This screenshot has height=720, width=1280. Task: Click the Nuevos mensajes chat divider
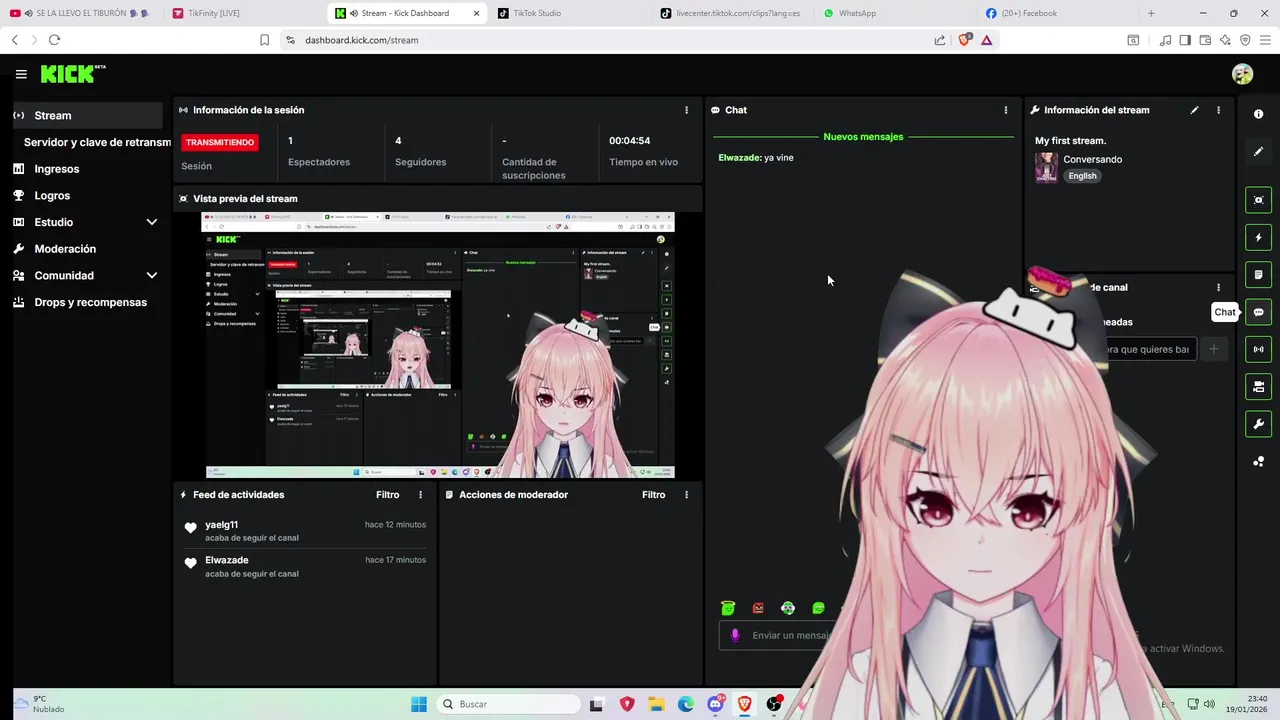coord(863,137)
